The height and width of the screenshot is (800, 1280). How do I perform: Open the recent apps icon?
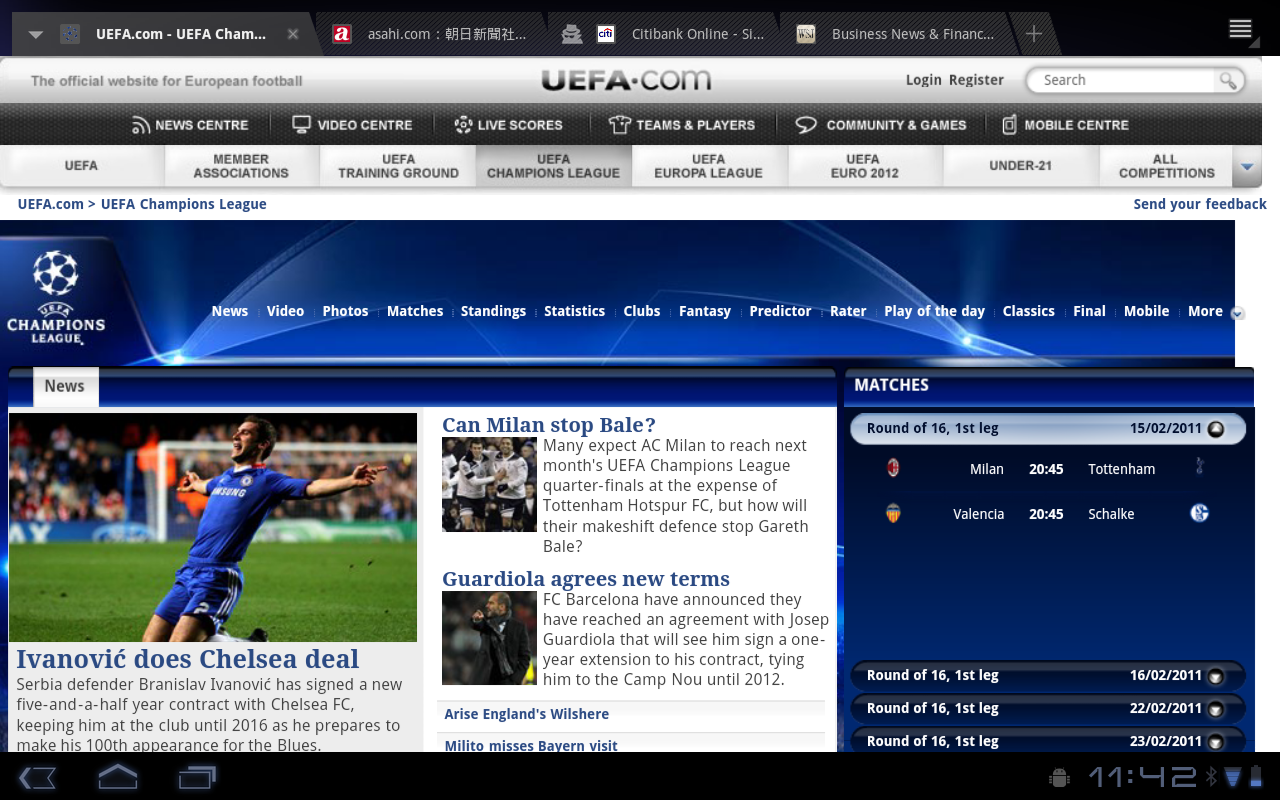pos(197,777)
